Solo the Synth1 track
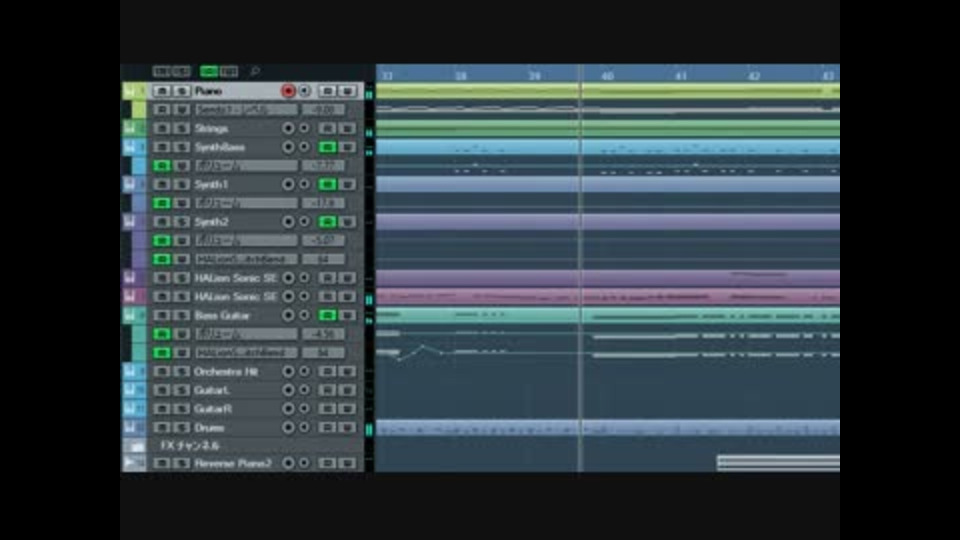Image resolution: width=960 pixels, height=540 pixels. coord(181,184)
